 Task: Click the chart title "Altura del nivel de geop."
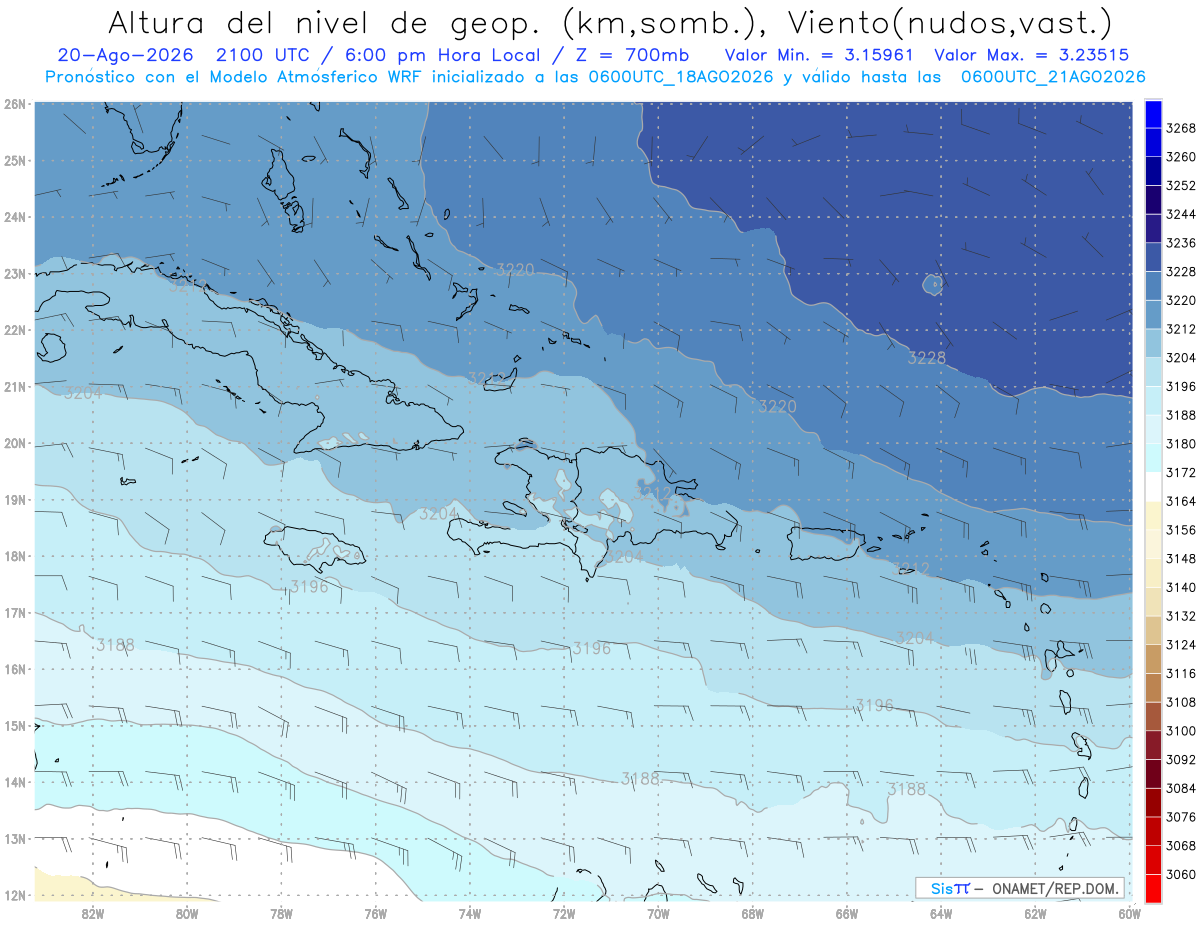(x=324, y=22)
